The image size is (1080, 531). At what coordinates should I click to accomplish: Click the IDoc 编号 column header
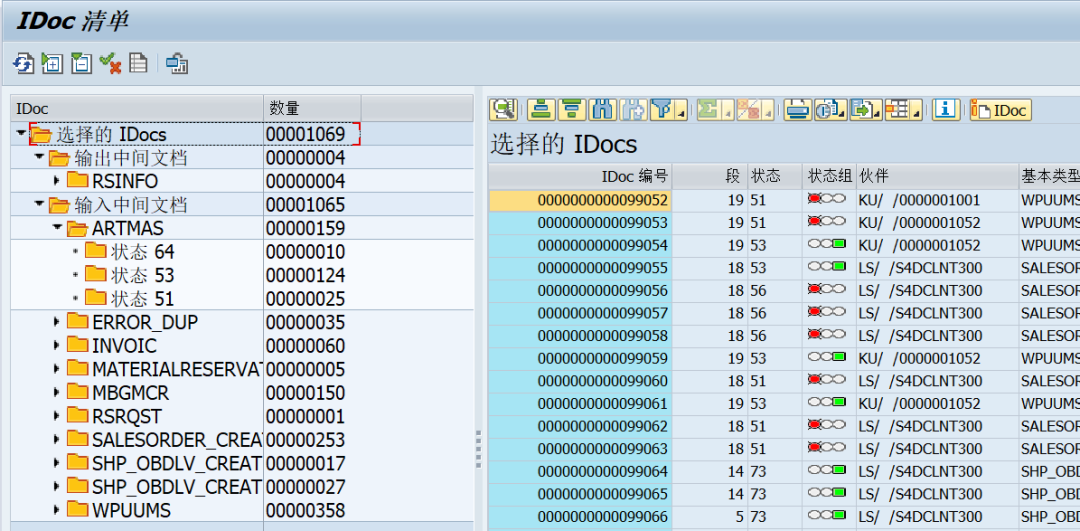click(x=581, y=176)
